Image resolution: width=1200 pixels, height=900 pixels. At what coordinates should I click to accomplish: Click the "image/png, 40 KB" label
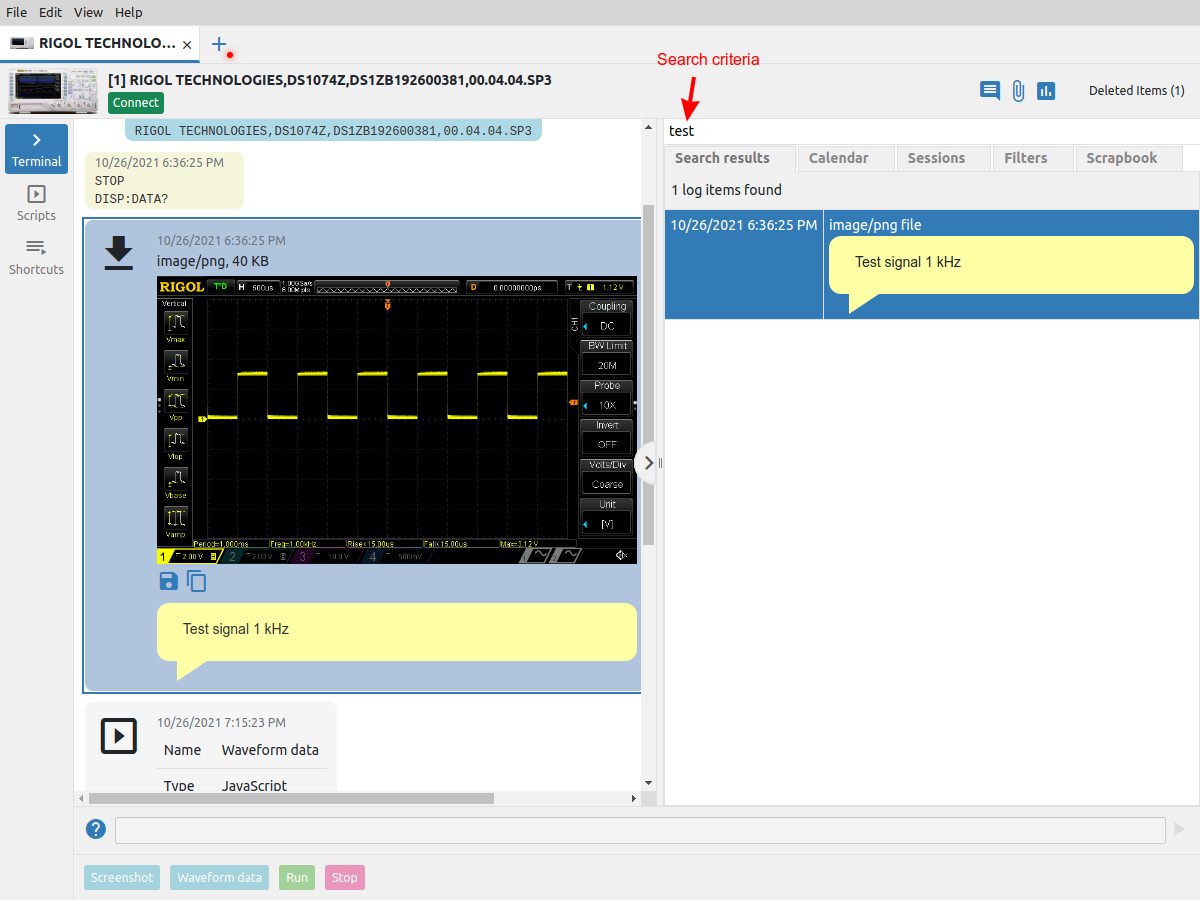(213, 261)
